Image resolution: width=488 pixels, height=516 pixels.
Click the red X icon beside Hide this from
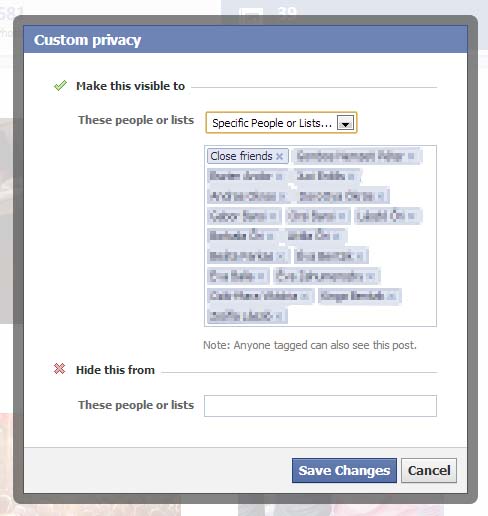click(x=60, y=369)
